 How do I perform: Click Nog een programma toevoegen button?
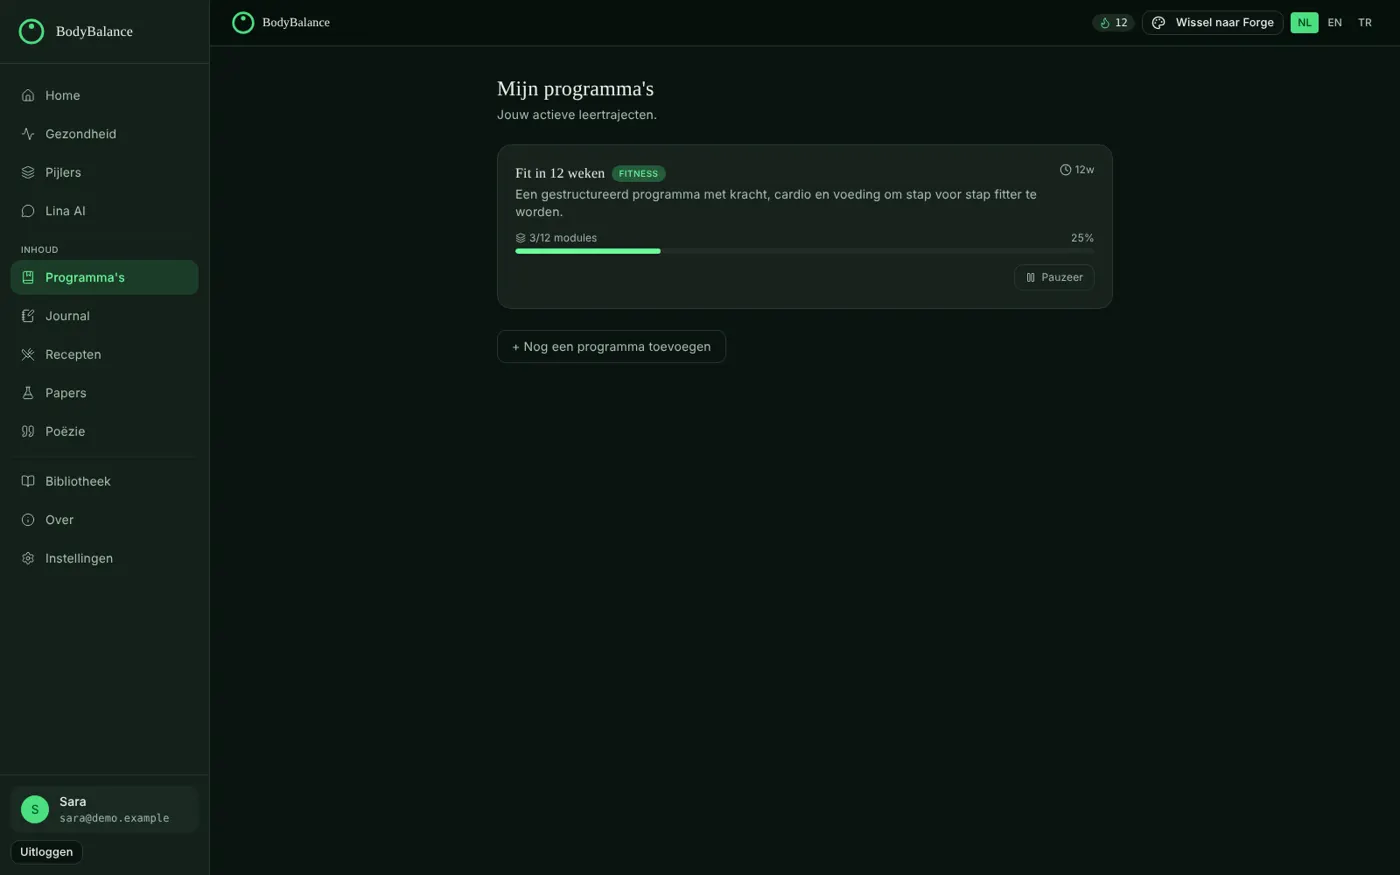[x=611, y=346]
